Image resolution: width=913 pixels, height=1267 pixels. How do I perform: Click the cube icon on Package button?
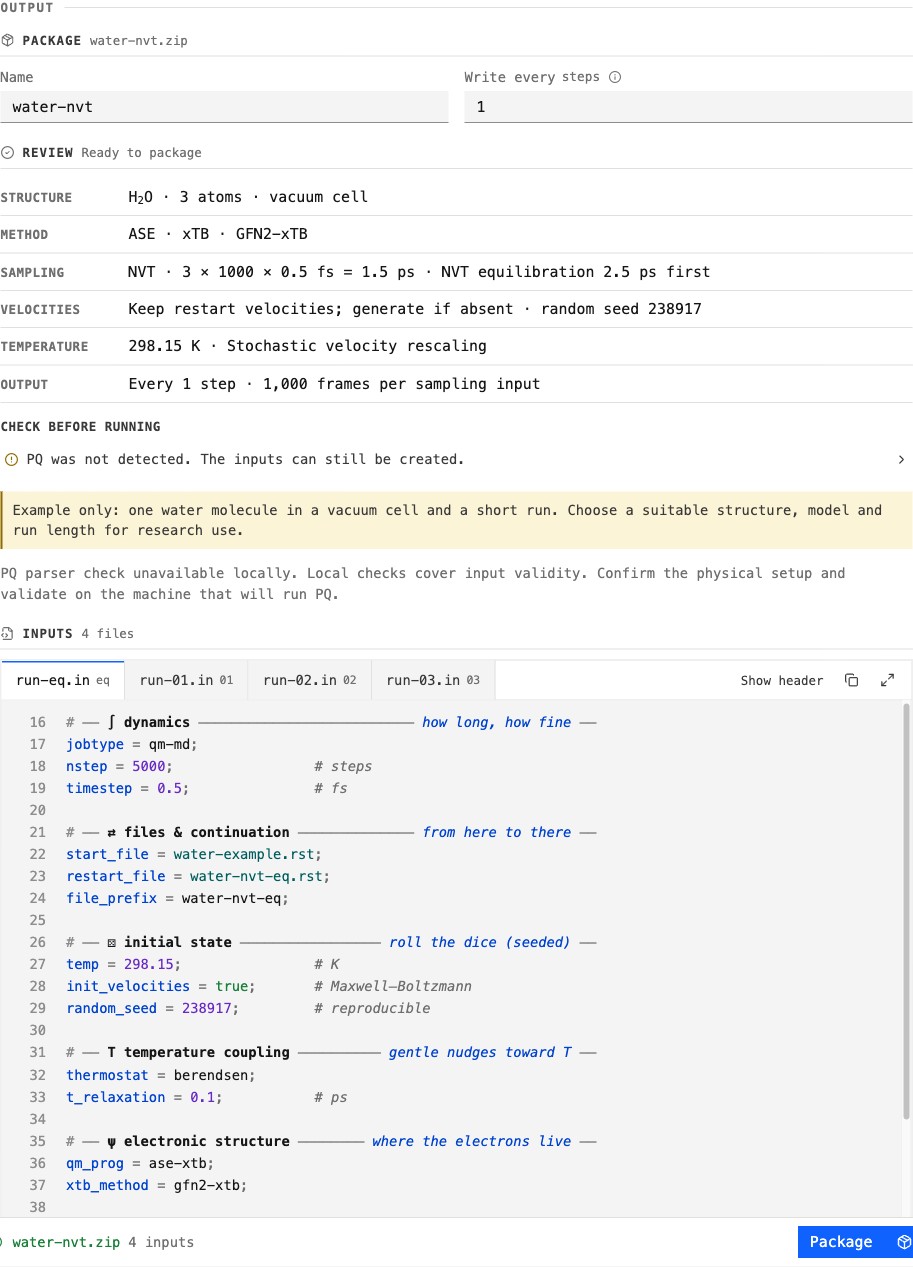coord(904,1242)
